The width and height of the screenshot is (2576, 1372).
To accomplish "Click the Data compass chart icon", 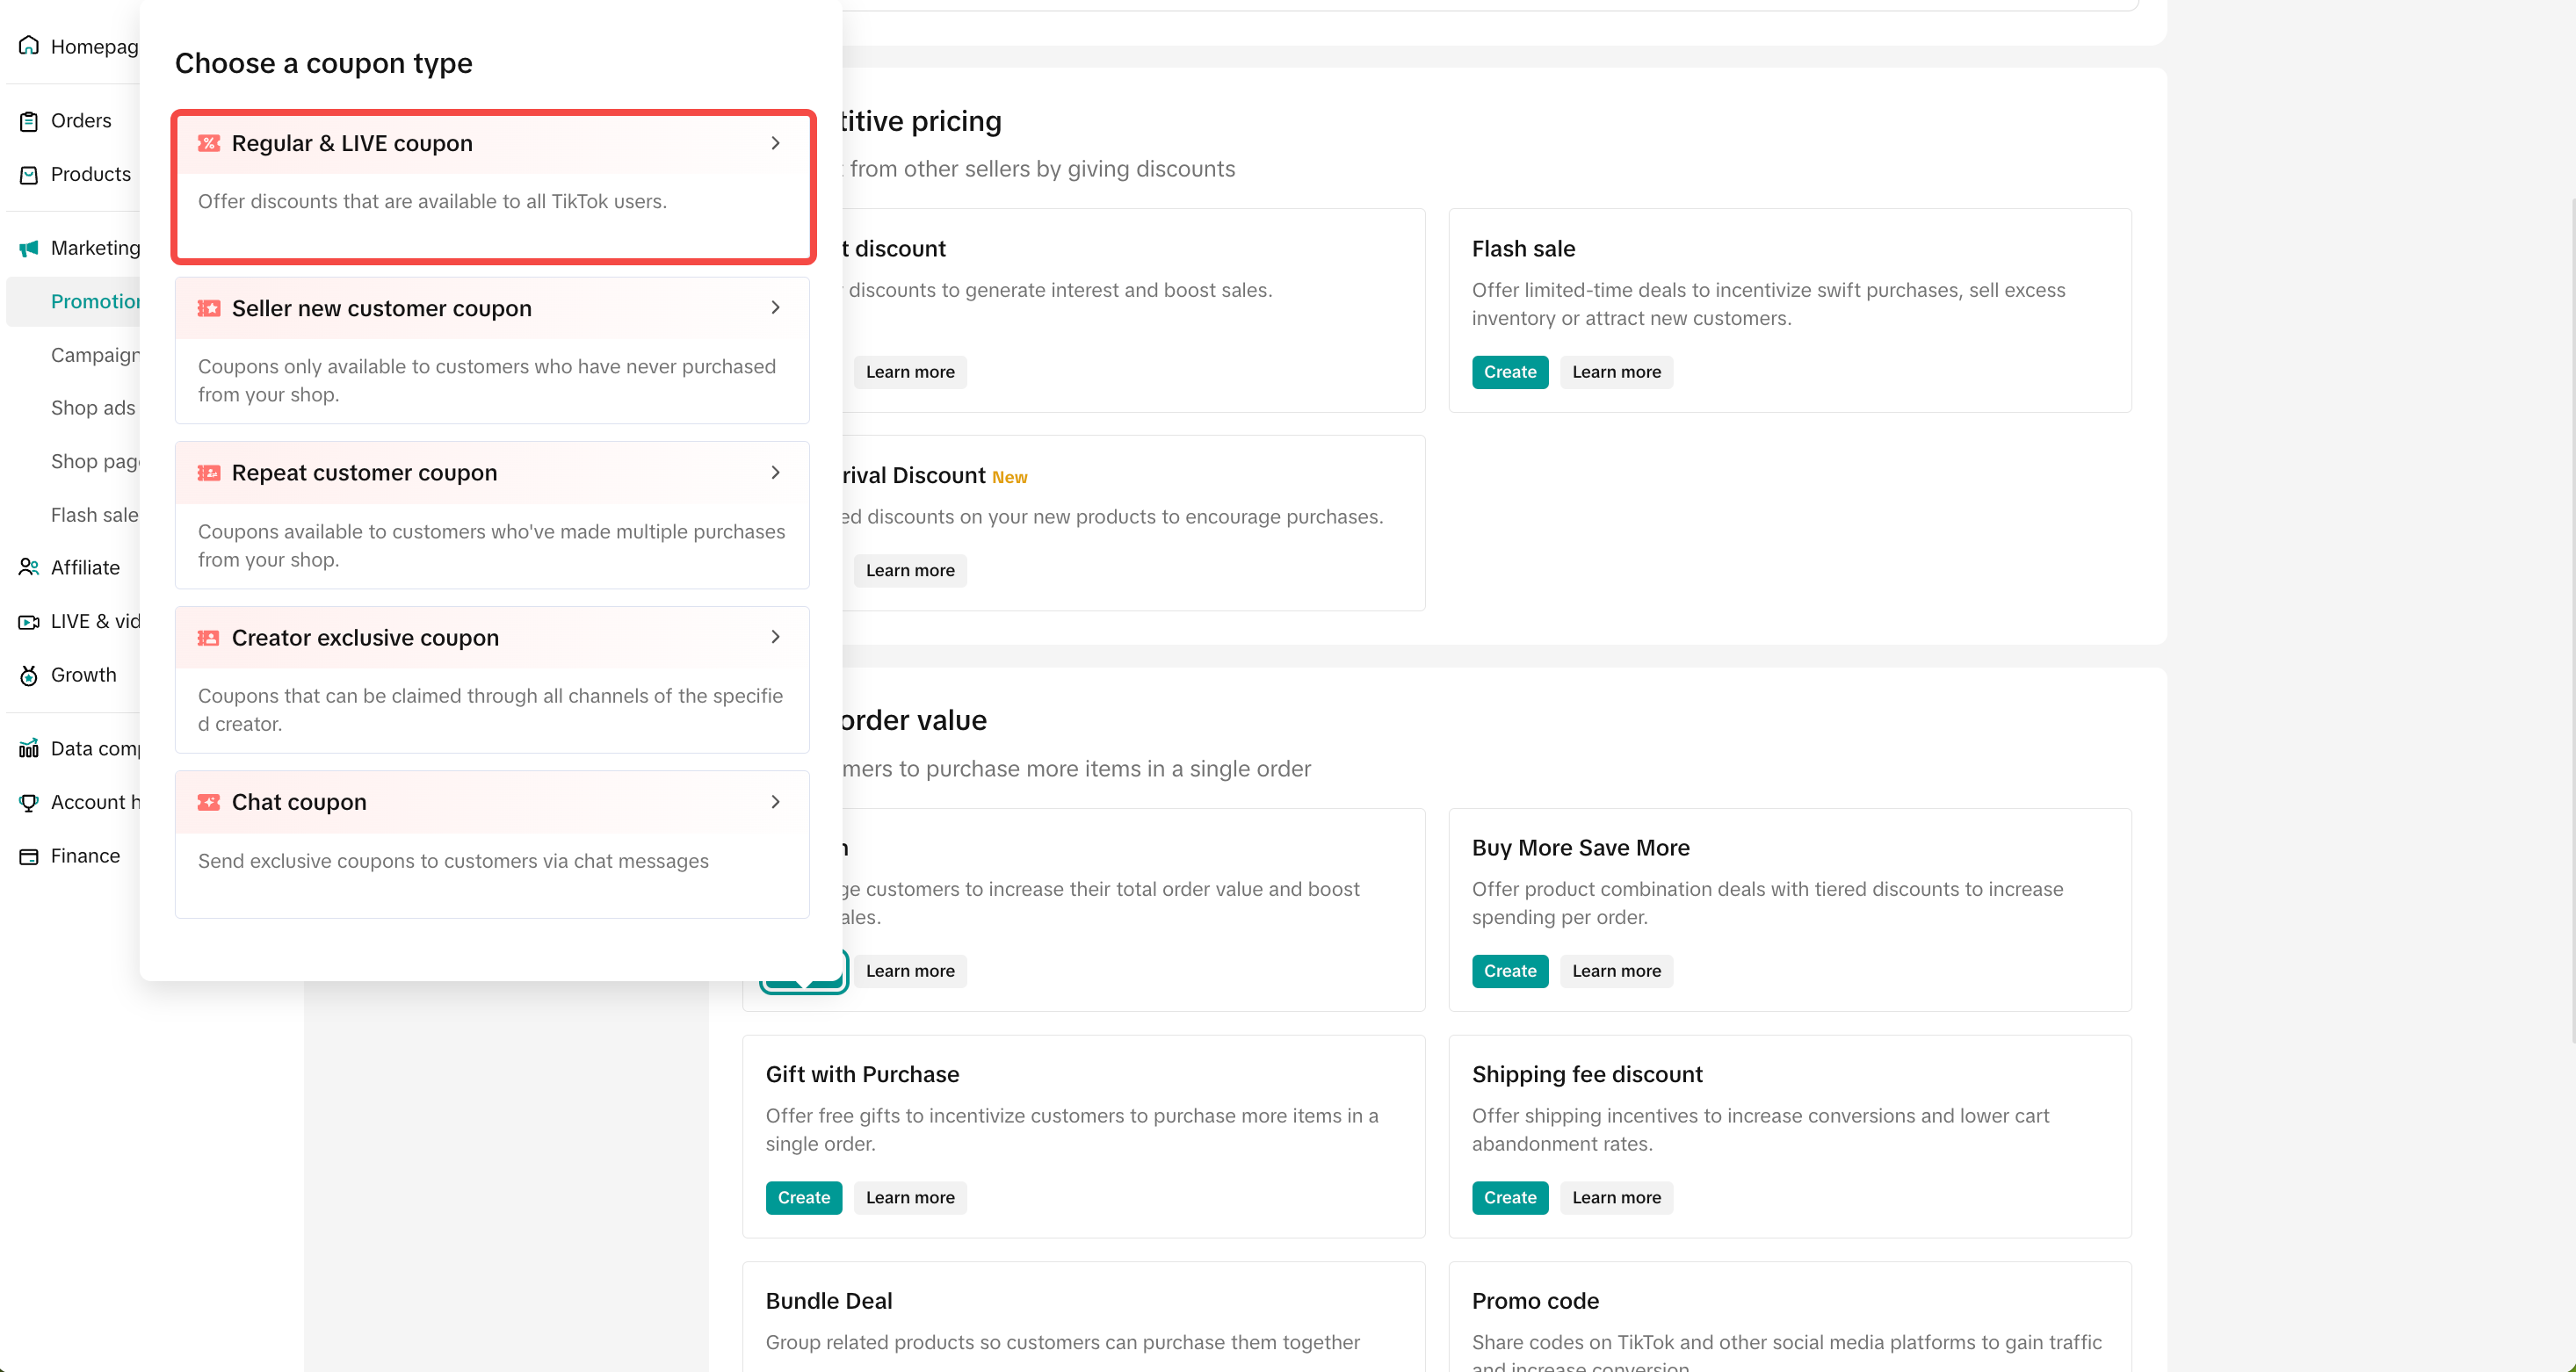I will pyautogui.click(x=29, y=749).
